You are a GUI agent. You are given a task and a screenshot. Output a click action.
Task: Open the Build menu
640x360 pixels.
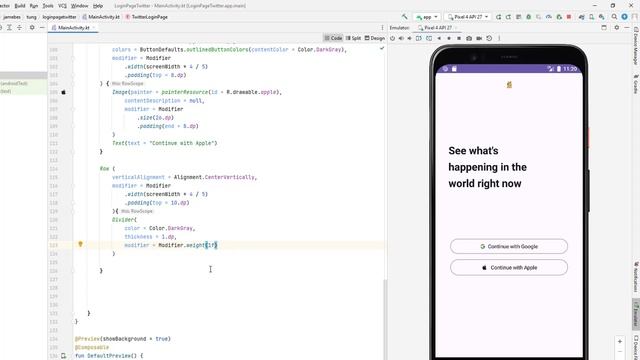click(x=20, y=6)
